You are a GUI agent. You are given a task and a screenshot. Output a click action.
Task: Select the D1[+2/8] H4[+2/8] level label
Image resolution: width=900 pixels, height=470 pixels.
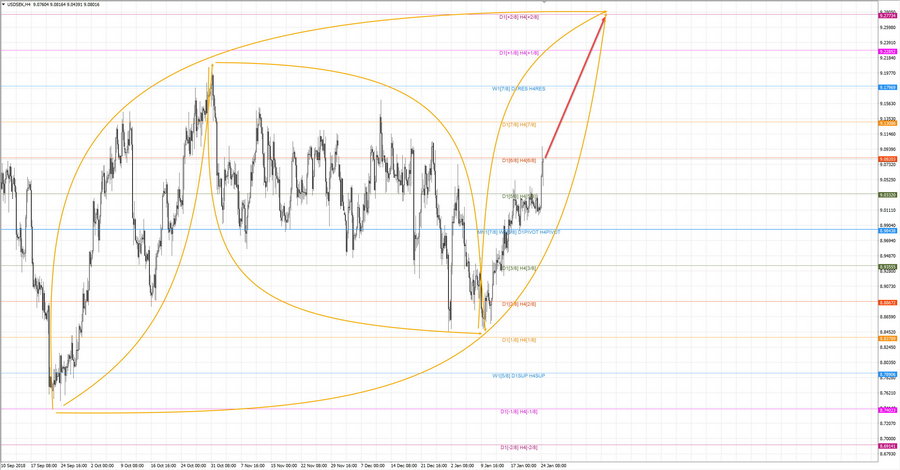[519, 17]
